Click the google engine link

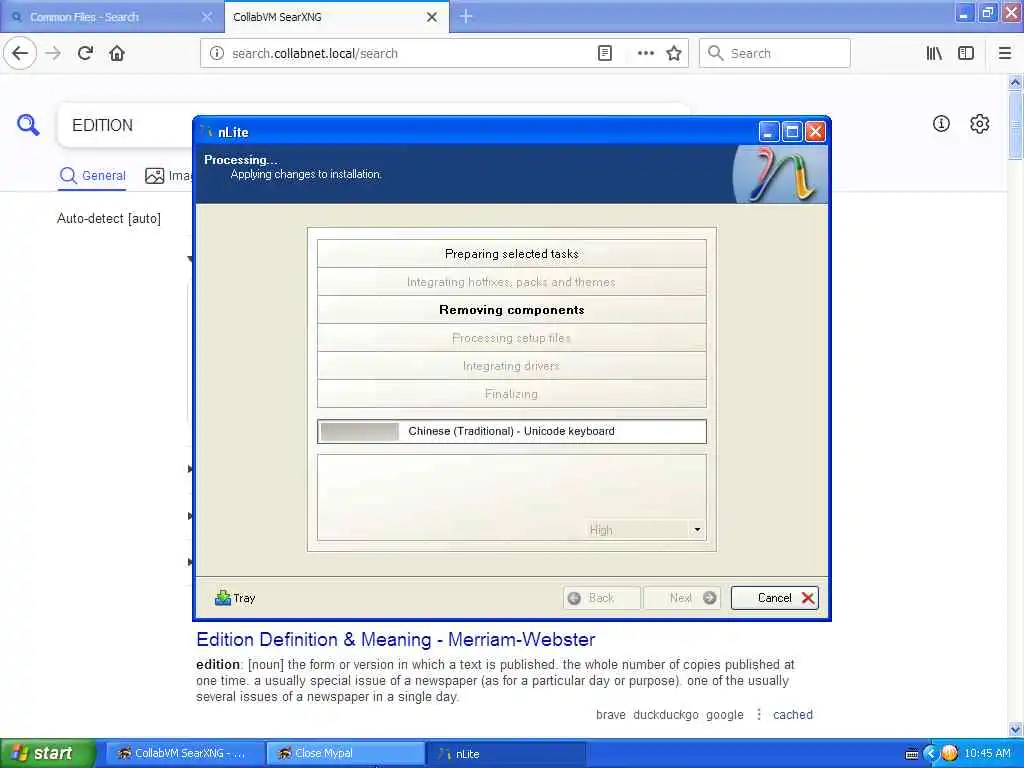pos(725,714)
